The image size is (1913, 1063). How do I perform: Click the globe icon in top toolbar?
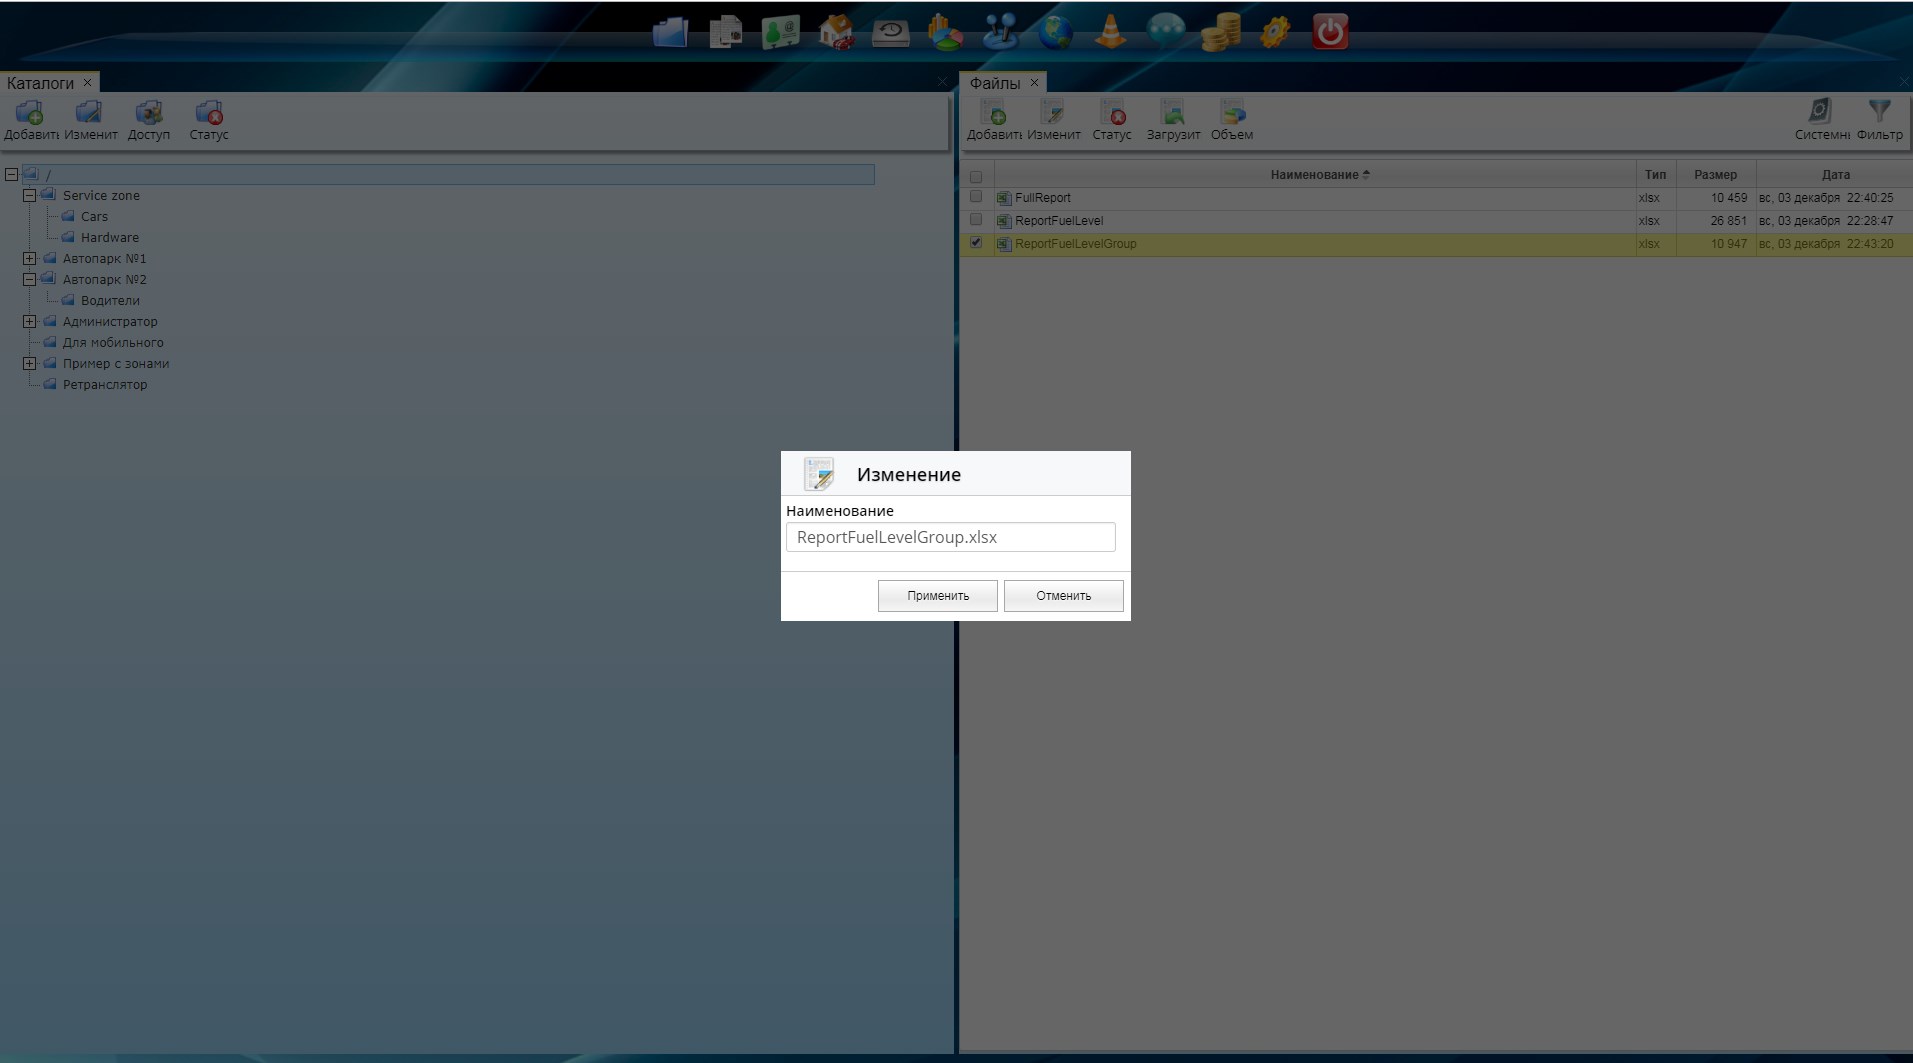pos(1055,32)
